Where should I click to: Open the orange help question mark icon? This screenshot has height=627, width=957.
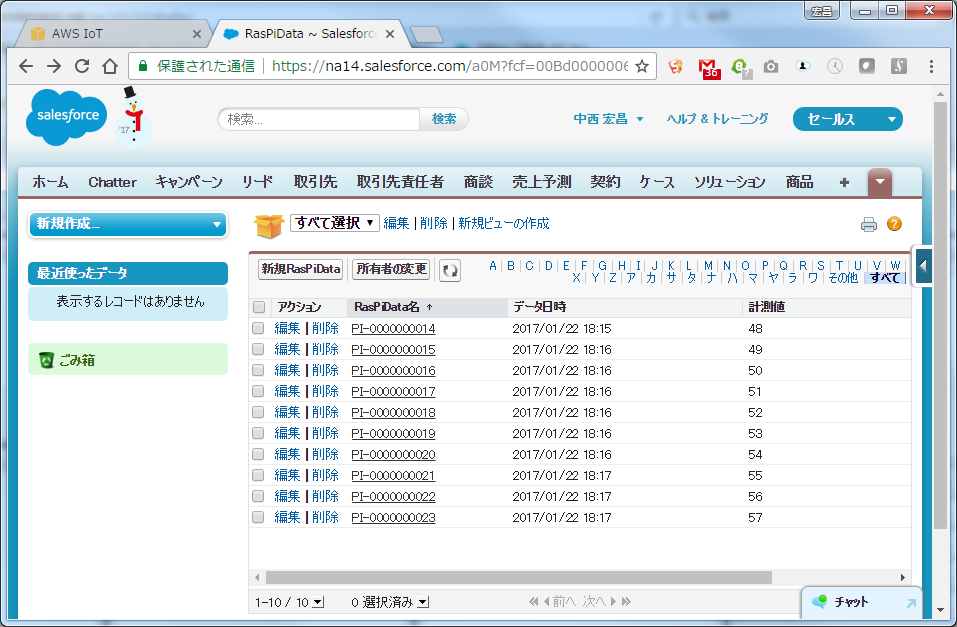(894, 224)
